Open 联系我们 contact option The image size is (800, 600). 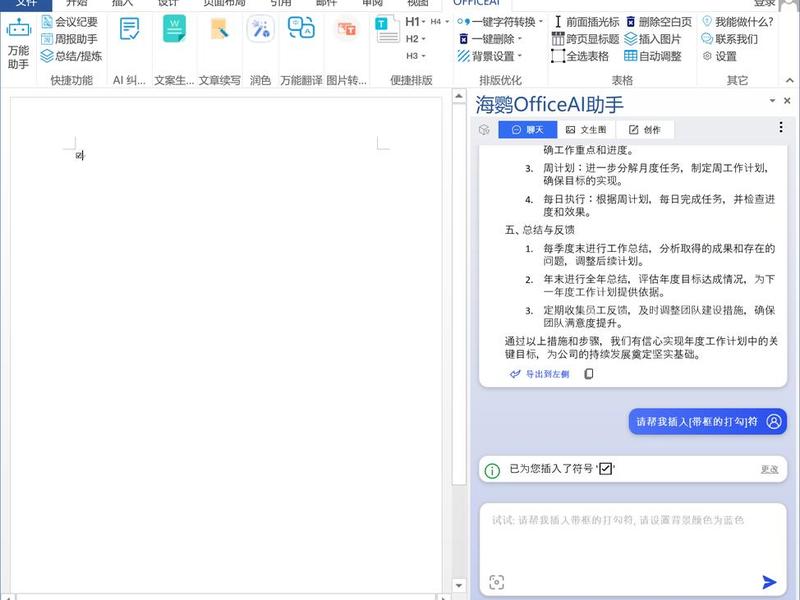[x=730, y=39]
